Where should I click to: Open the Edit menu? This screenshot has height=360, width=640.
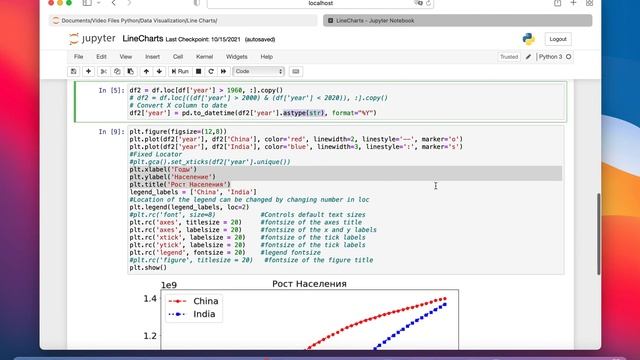(101, 57)
